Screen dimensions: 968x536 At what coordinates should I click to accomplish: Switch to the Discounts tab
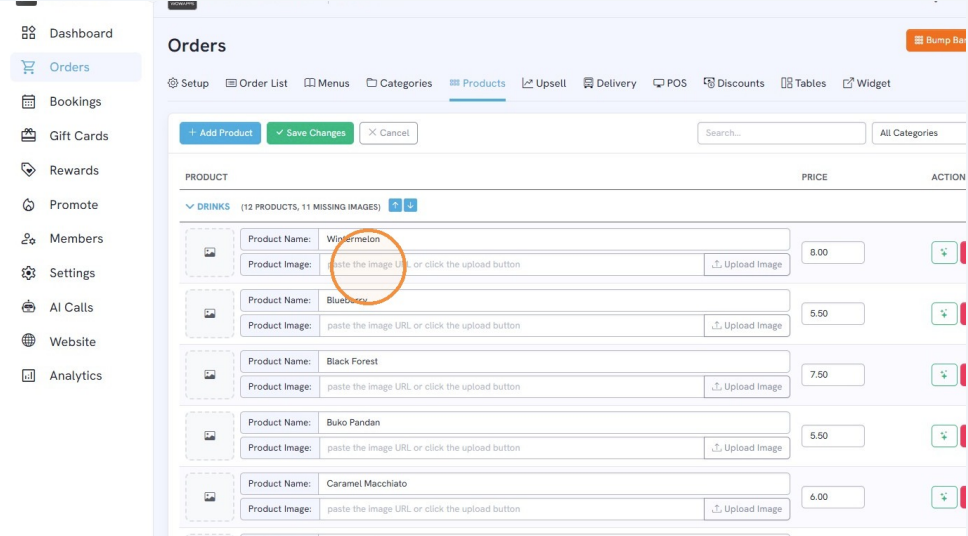pos(733,83)
